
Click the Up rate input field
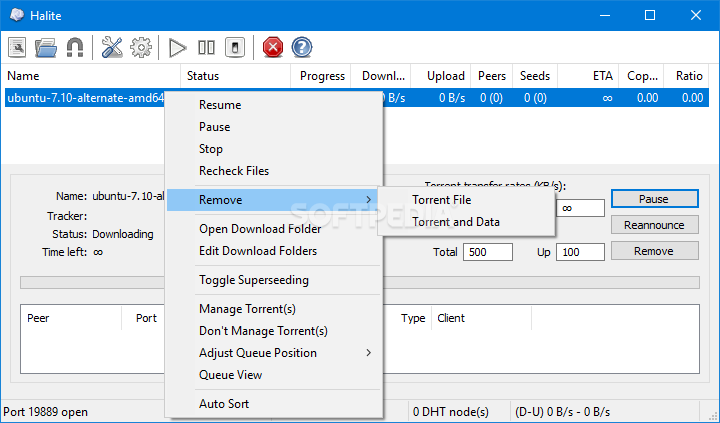point(580,252)
